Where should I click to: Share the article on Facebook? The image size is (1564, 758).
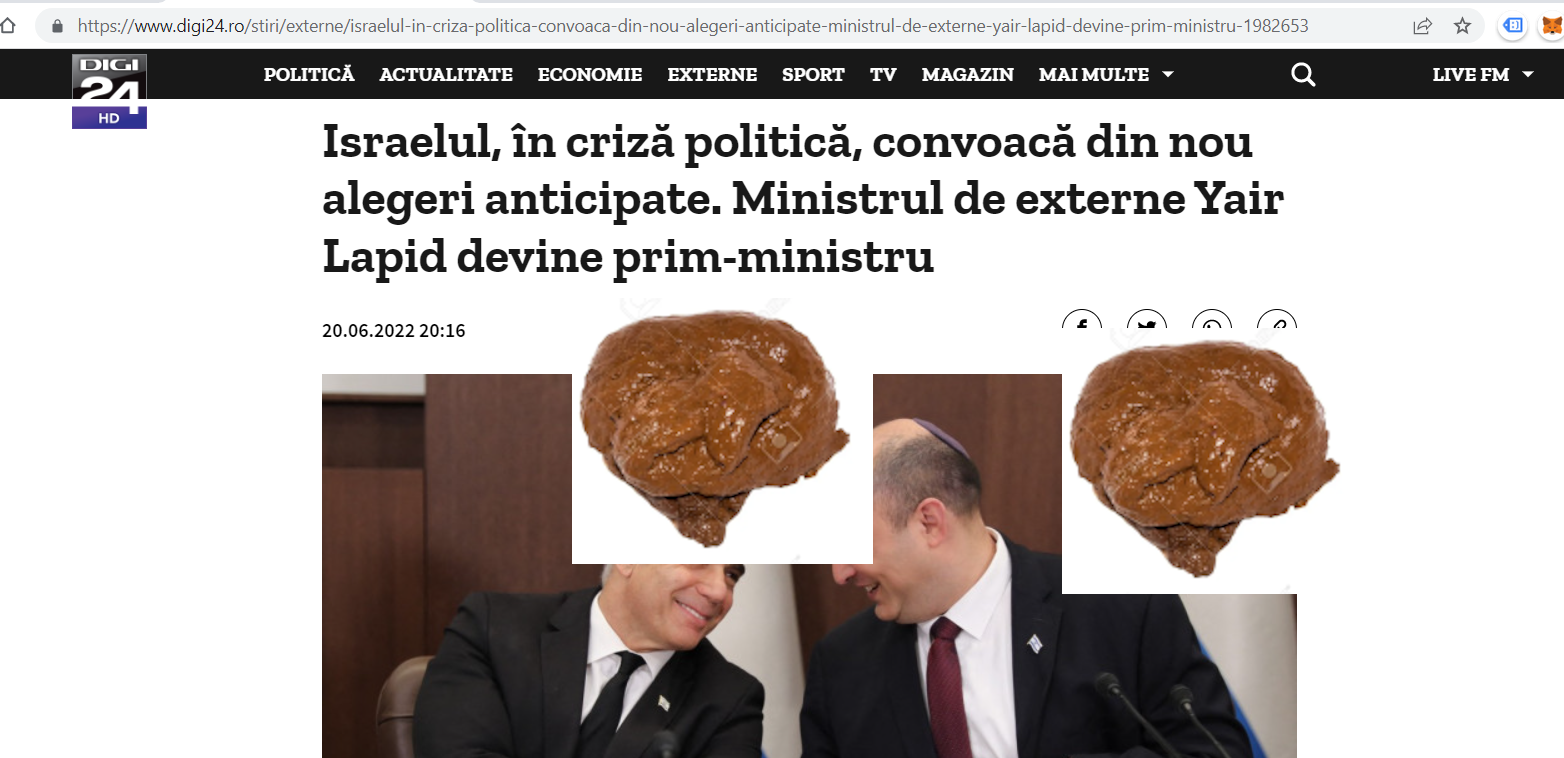click(1082, 320)
